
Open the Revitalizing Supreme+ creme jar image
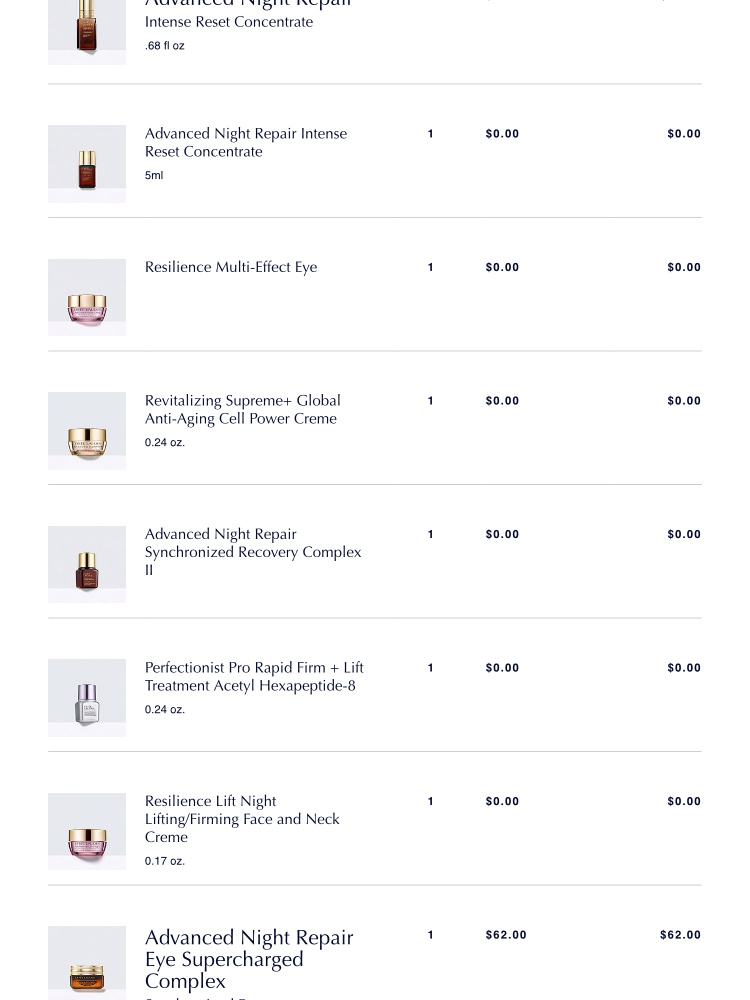tap(87, 430)
